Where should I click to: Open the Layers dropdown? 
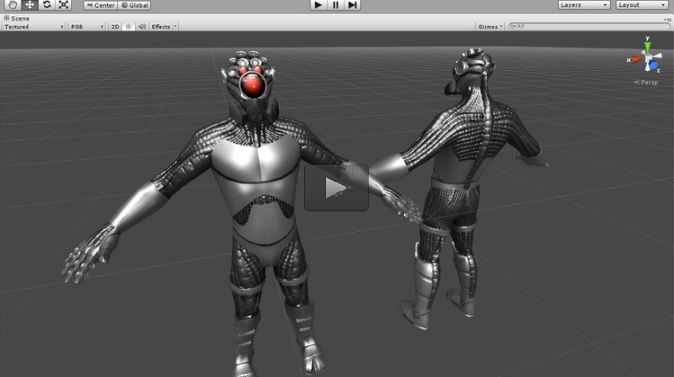[x=584, y=5]
